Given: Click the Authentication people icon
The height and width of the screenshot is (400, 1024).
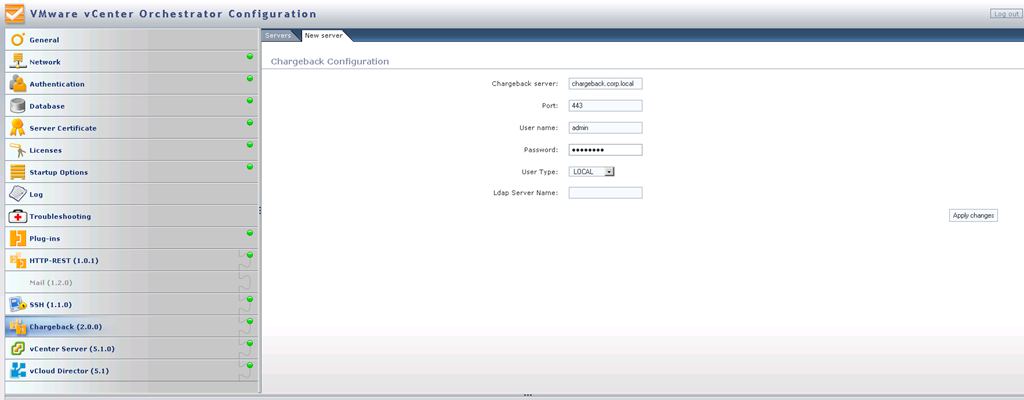Looking at the screenshot, I should click(18, 84).
